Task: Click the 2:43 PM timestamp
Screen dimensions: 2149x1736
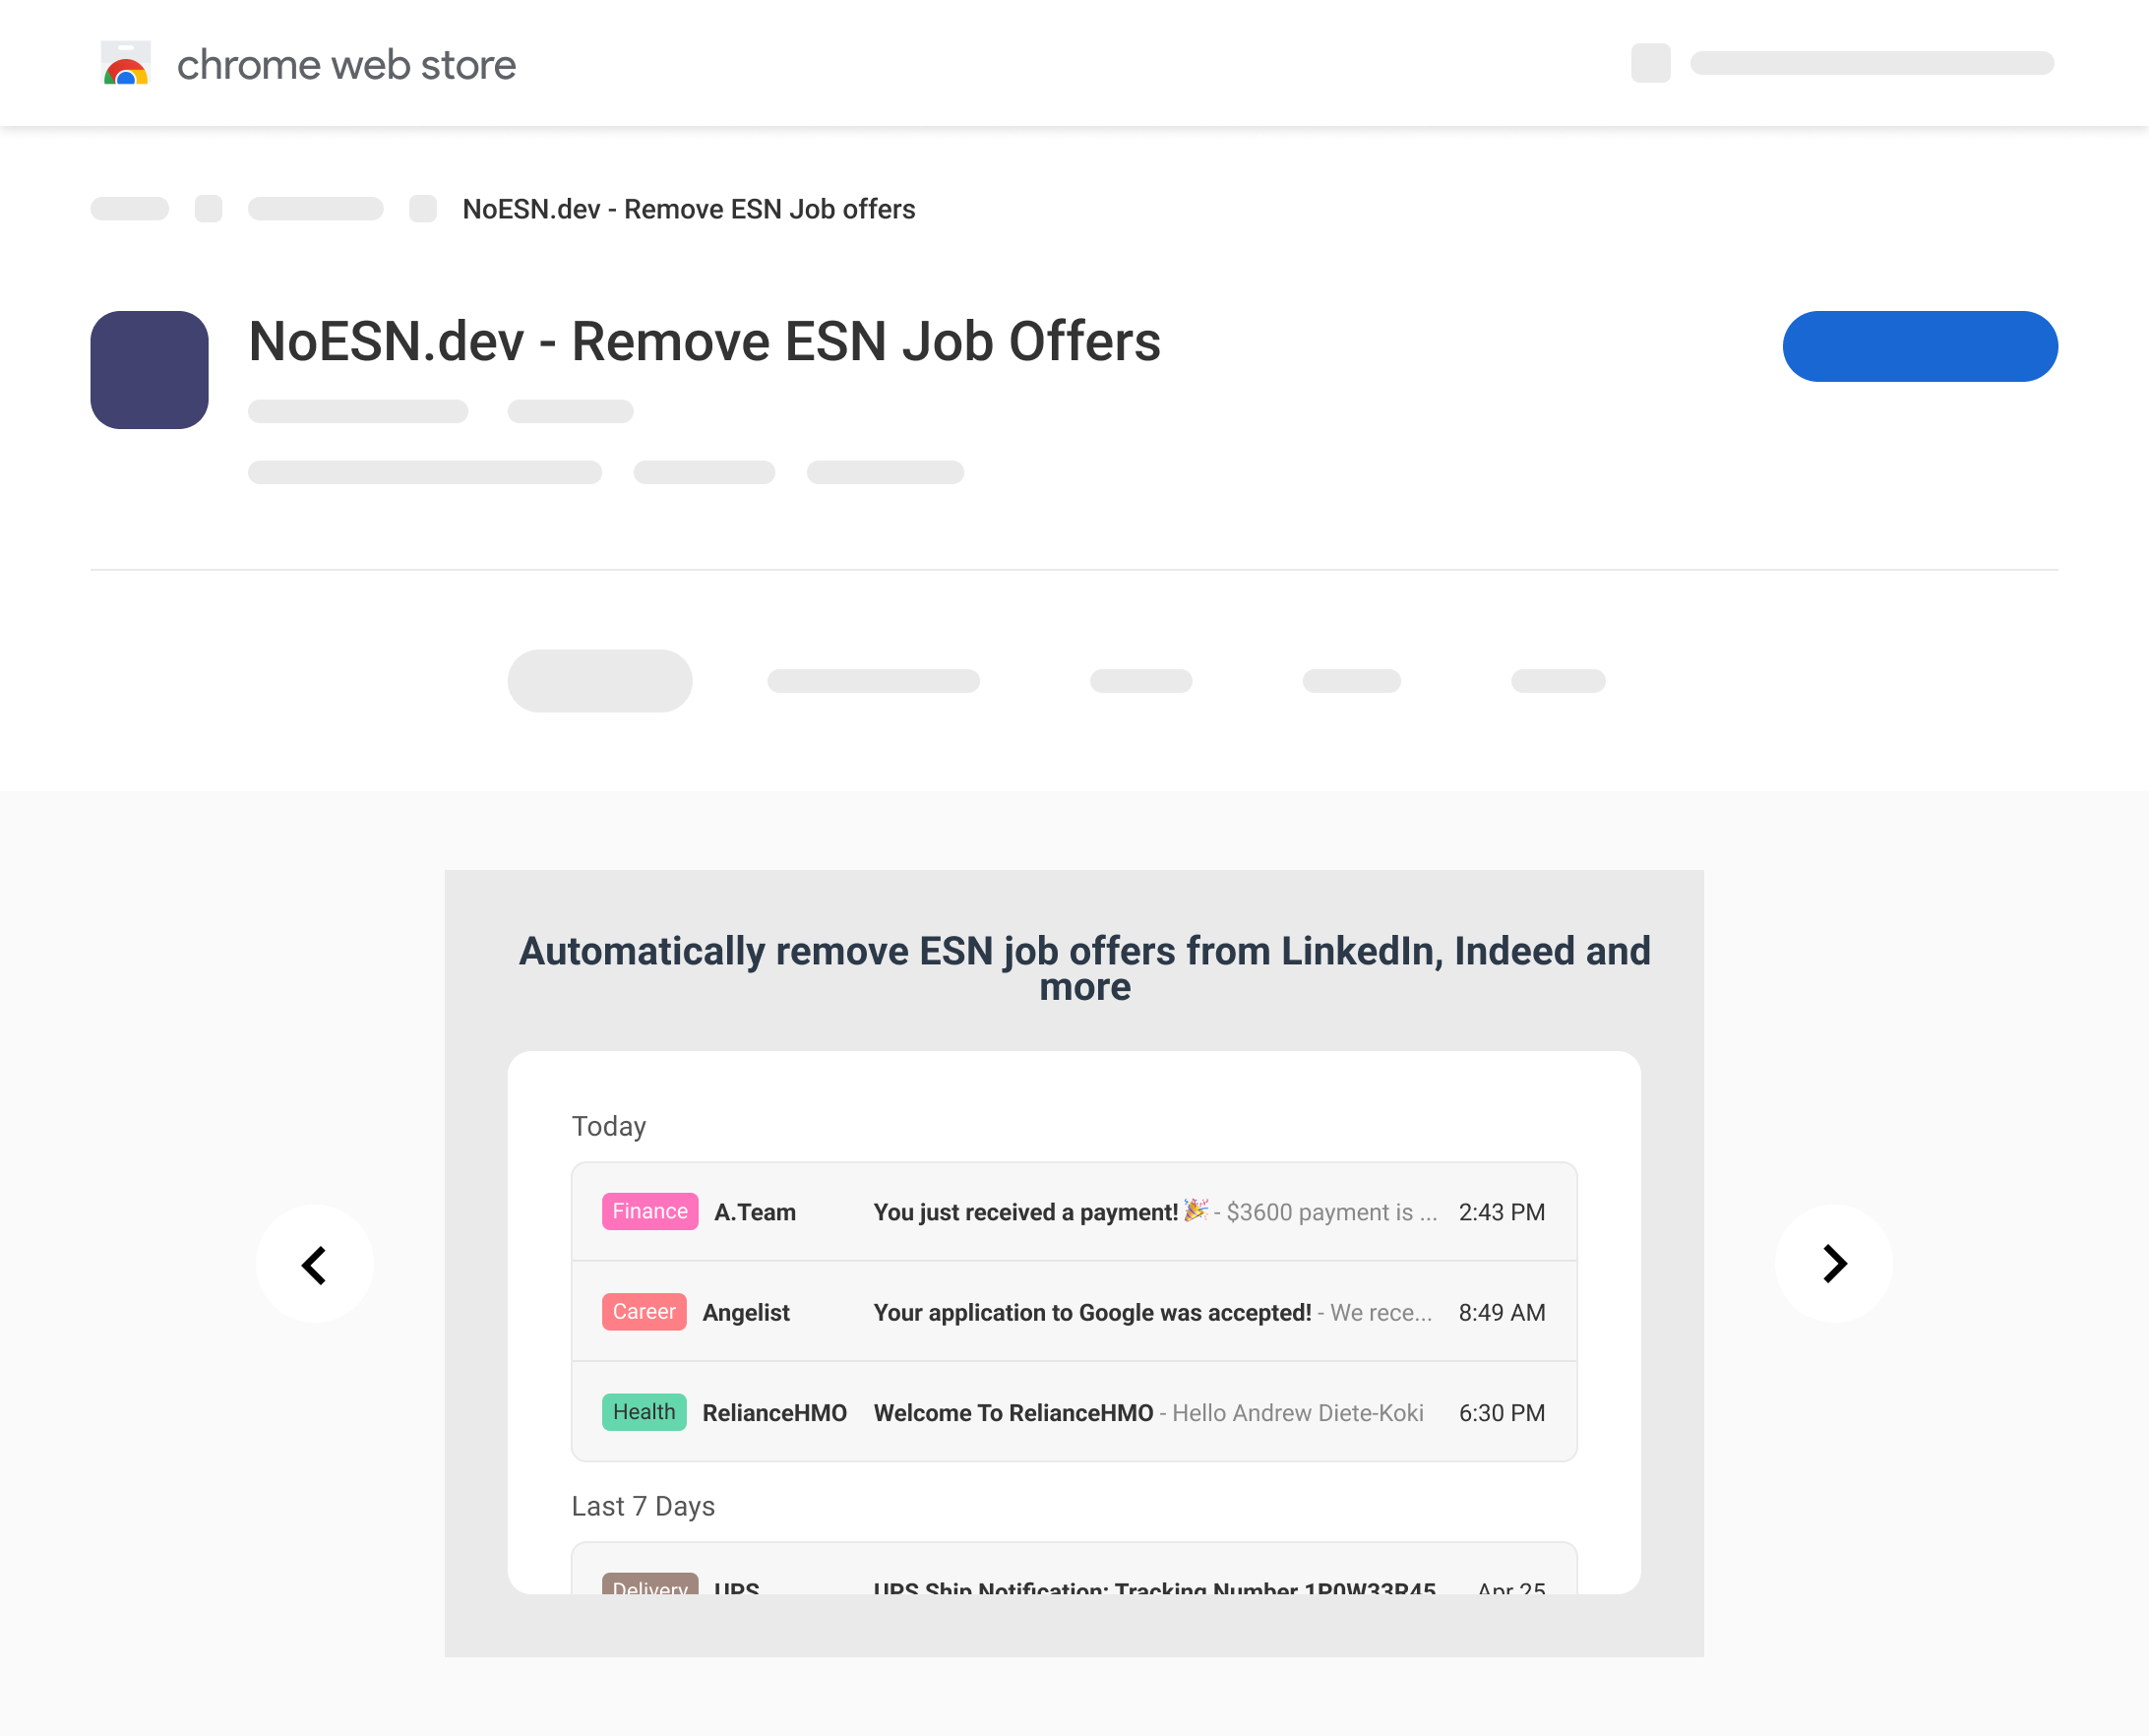Action: pos(1501,1212)
